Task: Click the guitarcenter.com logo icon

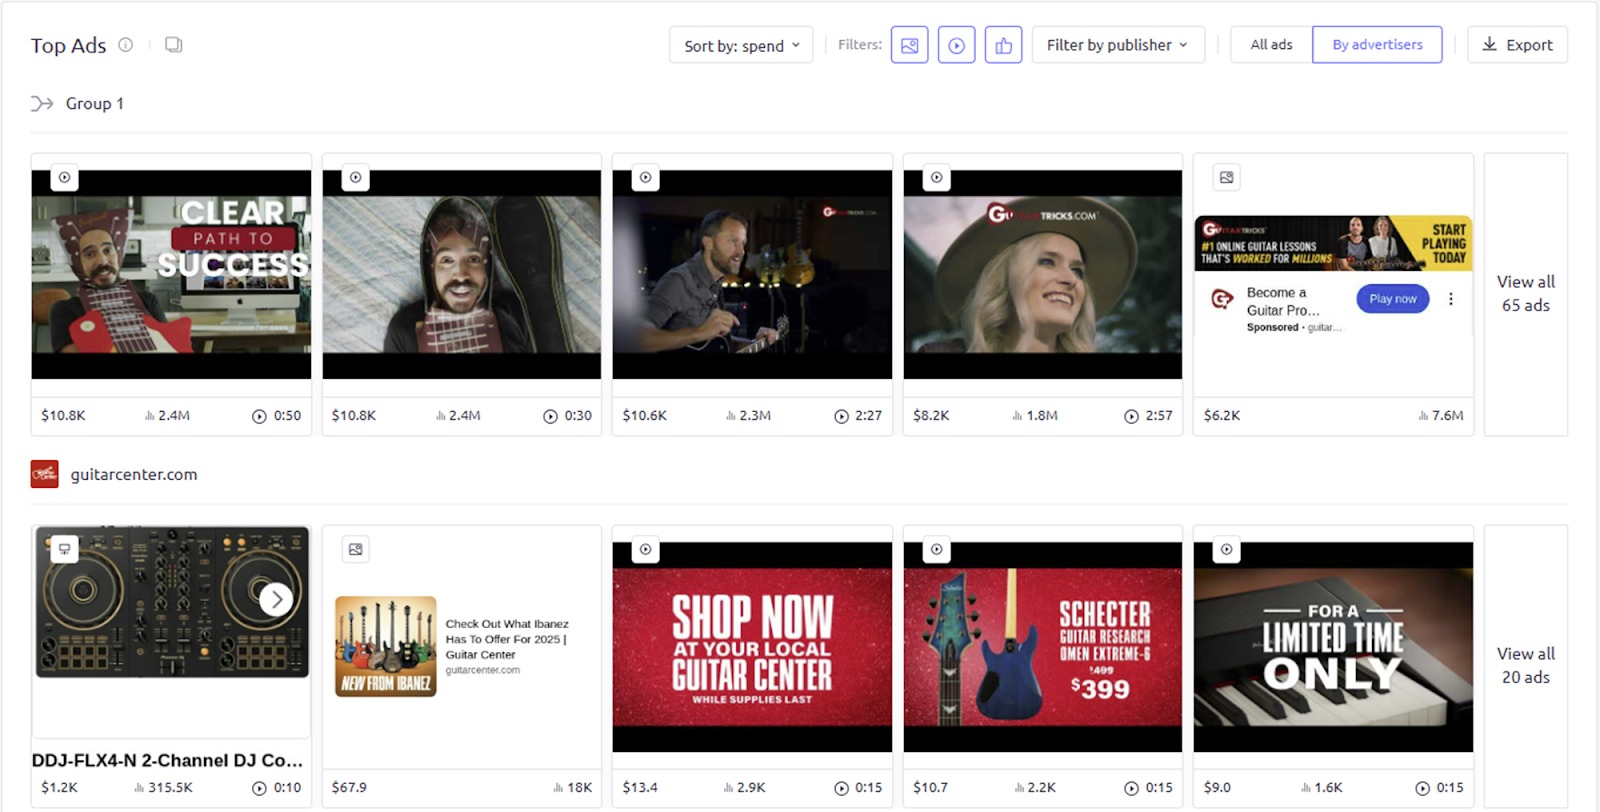Action: (45, 474)
